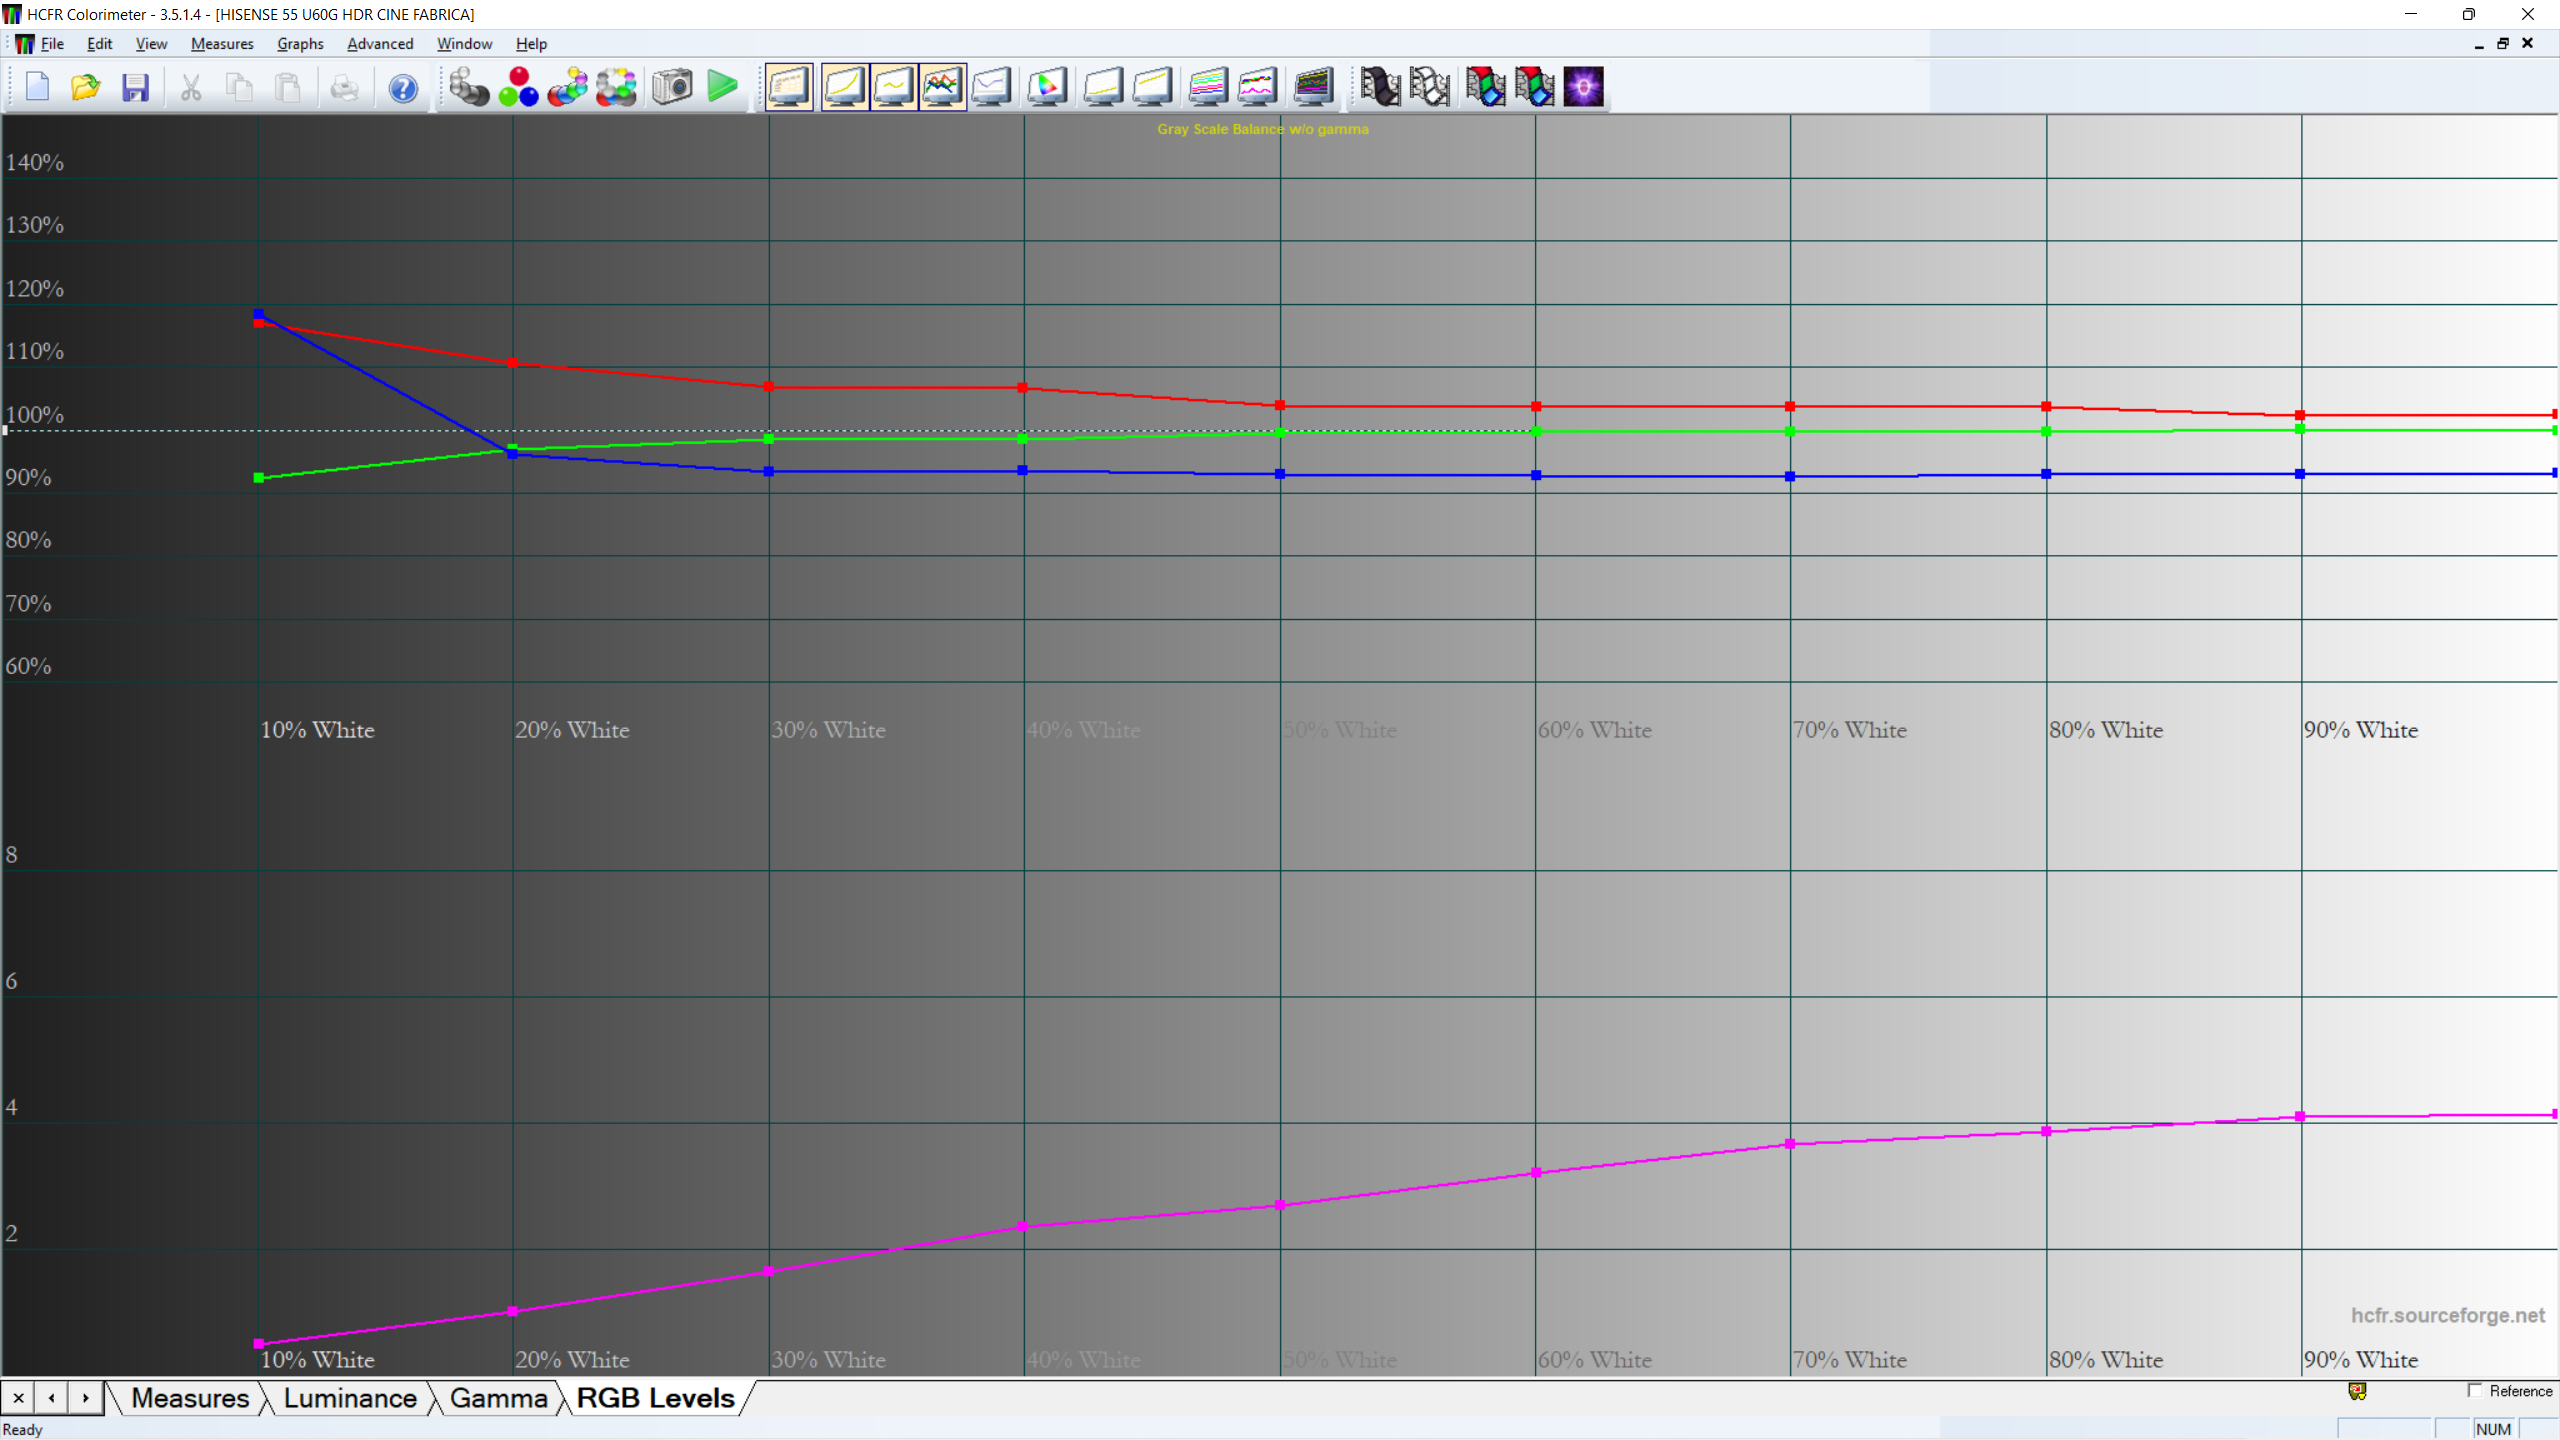Click the tab scroll right arrow button
The width and height of the screenshot is (2560, 1440).
[x=86, y=1398]
